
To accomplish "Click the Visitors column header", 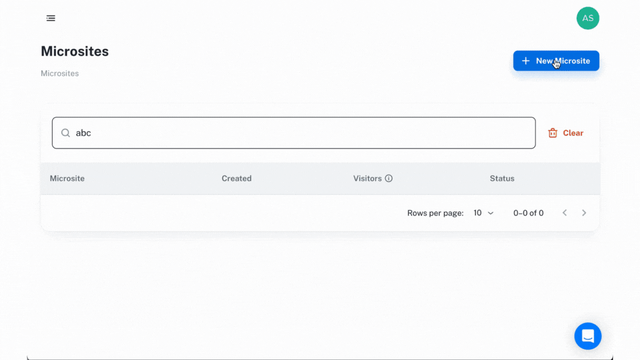I will click(x=367, y=178).
